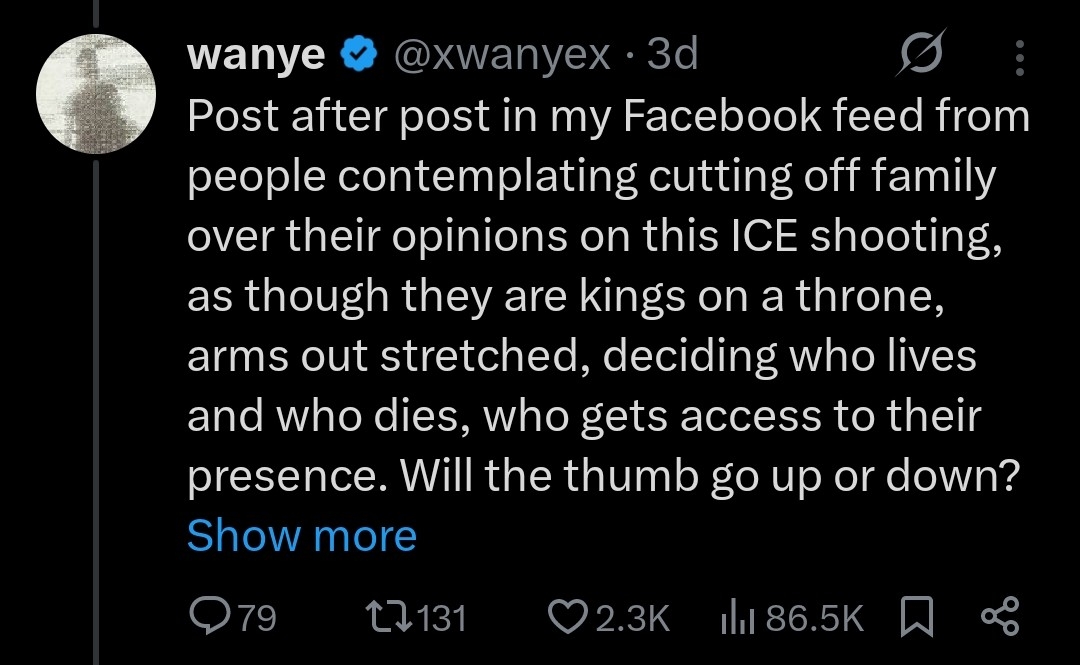This screenshot has width=1080, height=665.
Task: Expand the post with Show more
Action: (x=301, y=535)
